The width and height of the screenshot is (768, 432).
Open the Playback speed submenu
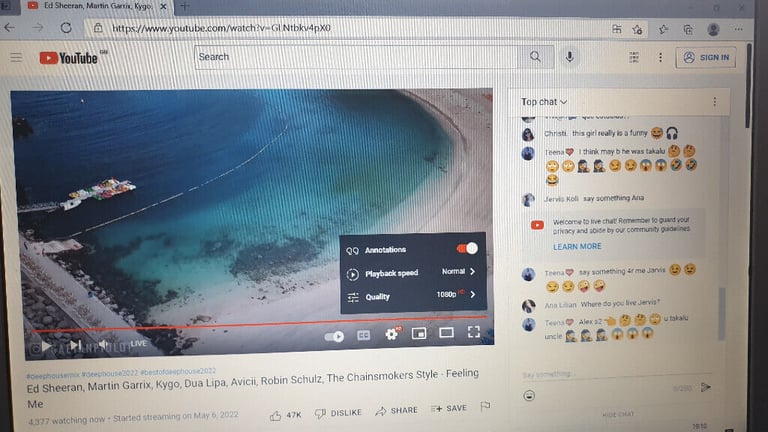click(x=413, y=273)
